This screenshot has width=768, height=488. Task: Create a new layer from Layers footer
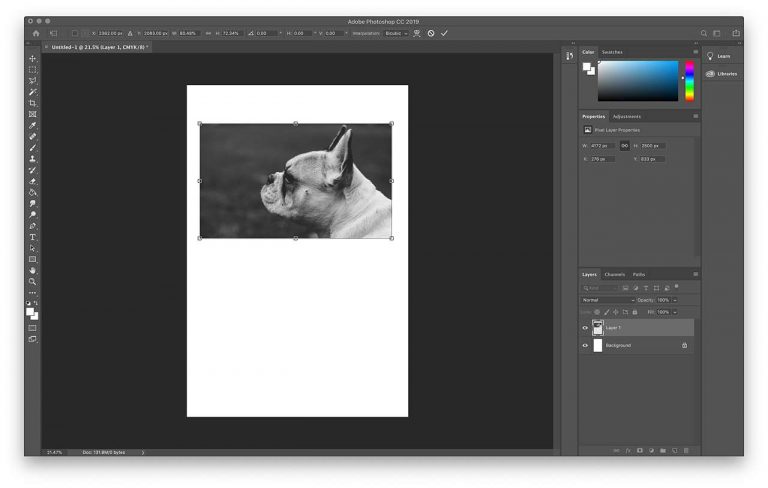pos(674,450)
